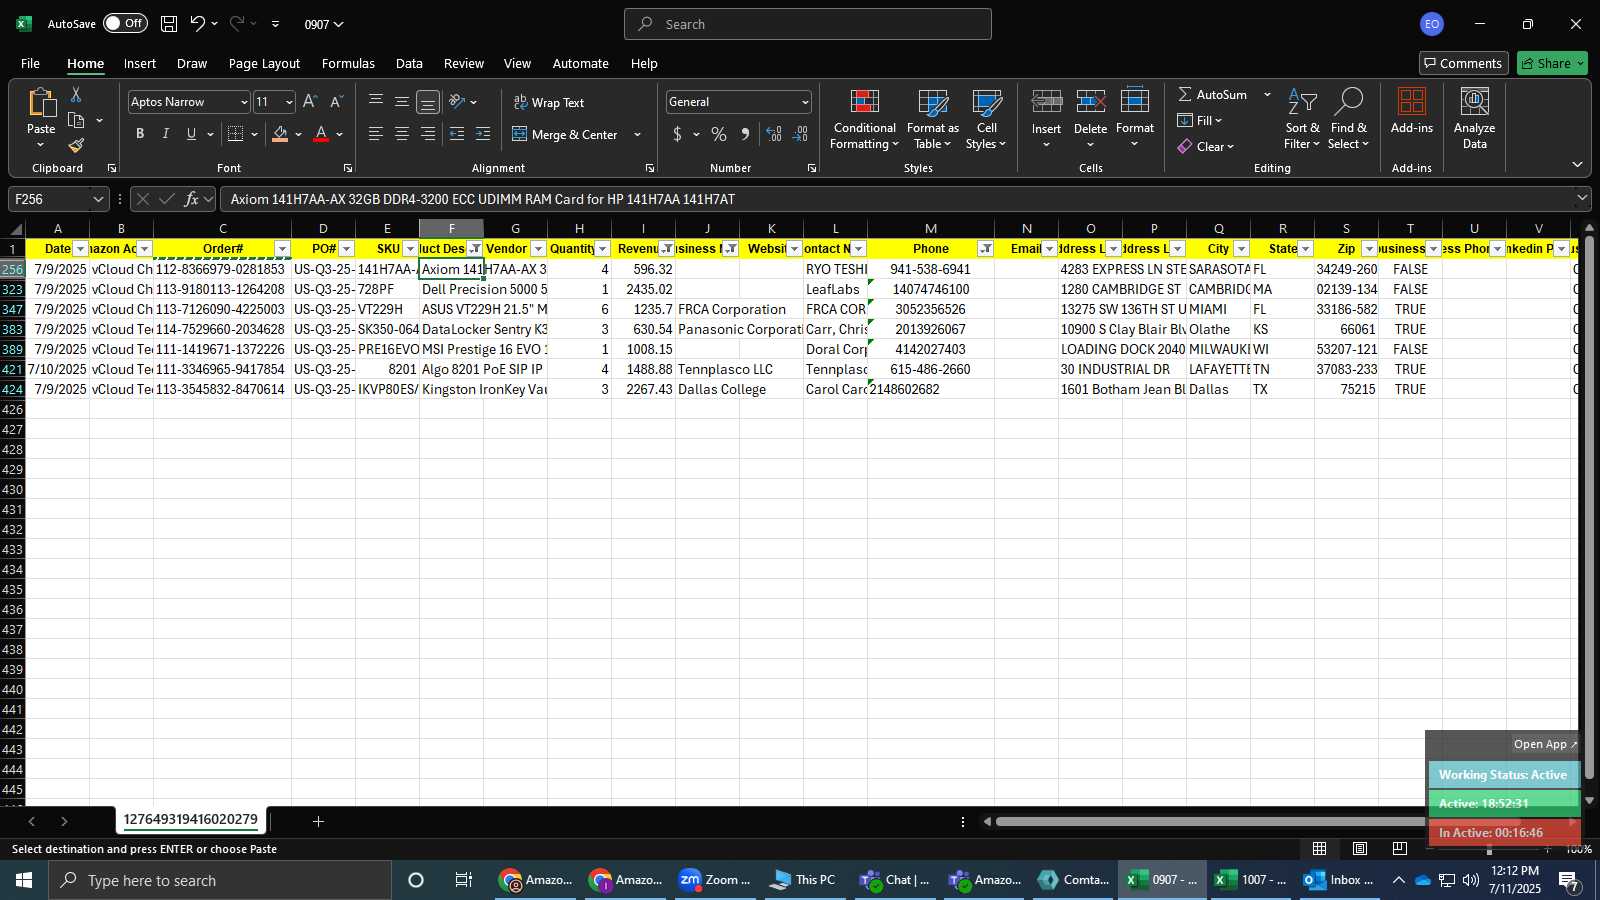The image size is (1600, 900).
Task: Click the Increase Indent icon
Action: pyautogui.click(x=483, y=134)
